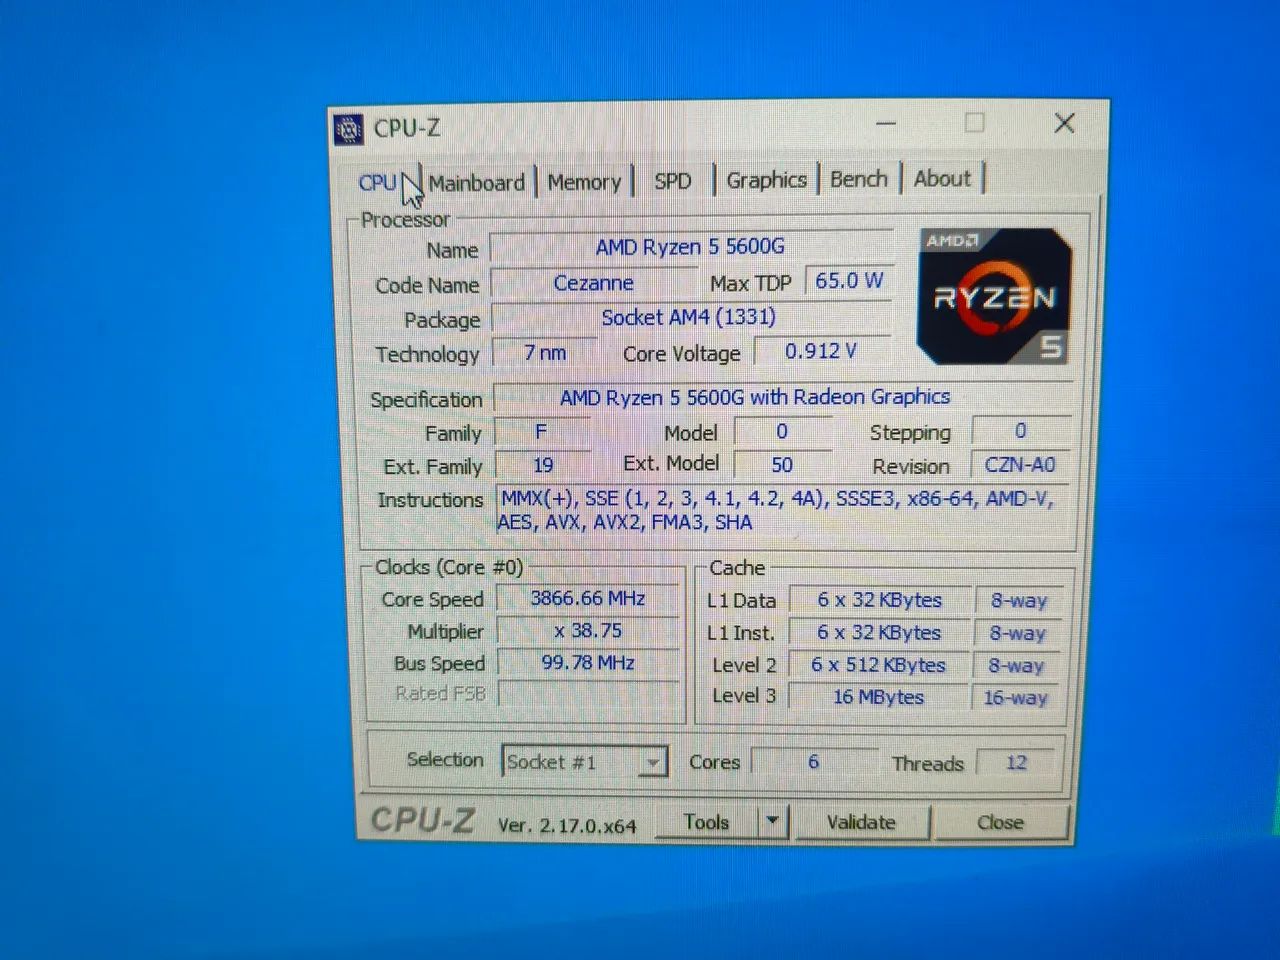Close CPU-Z with the X icon
Viewport: 1280px width, 960px height.
1064,123
